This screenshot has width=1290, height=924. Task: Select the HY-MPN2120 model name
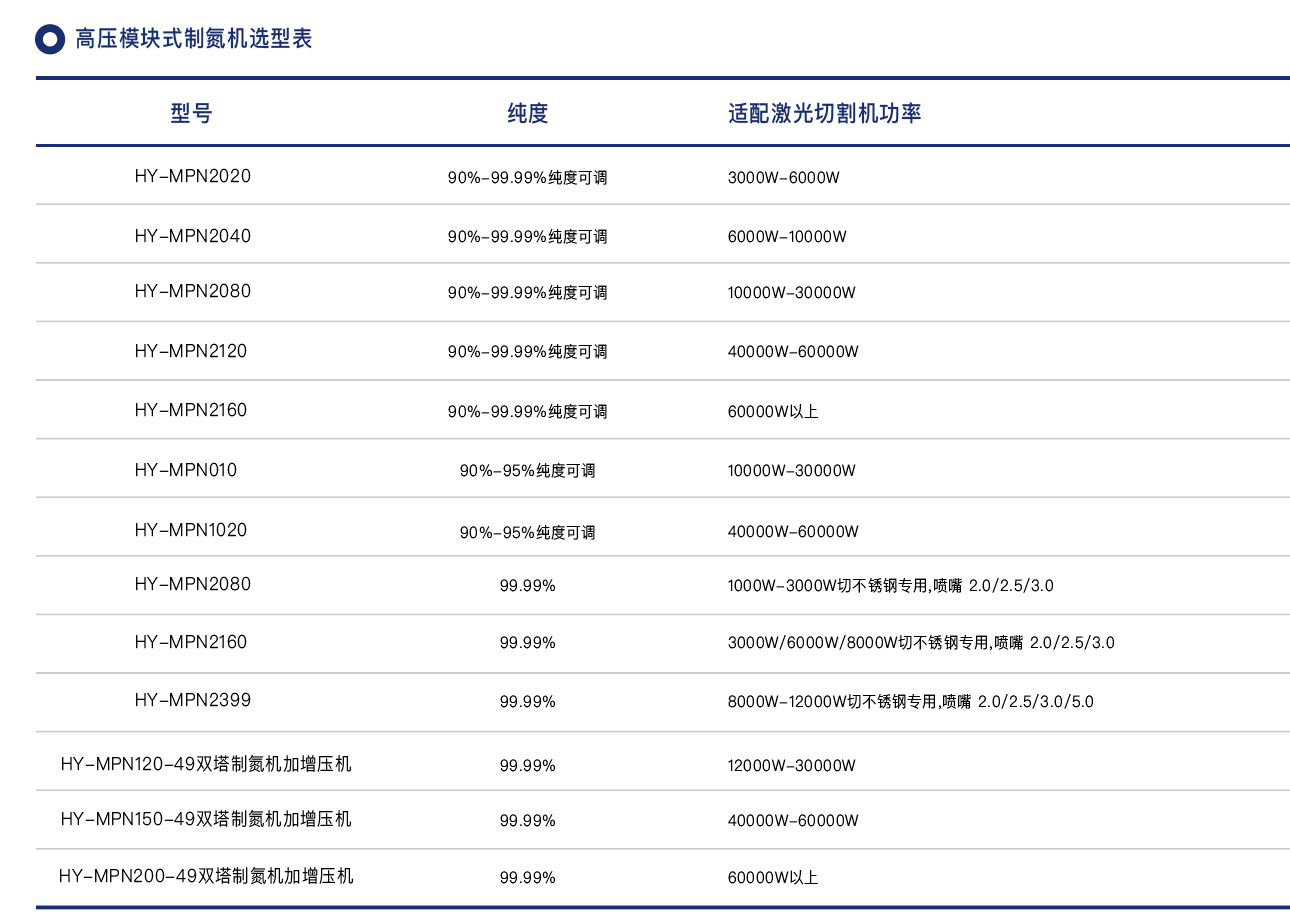point(190,351)
